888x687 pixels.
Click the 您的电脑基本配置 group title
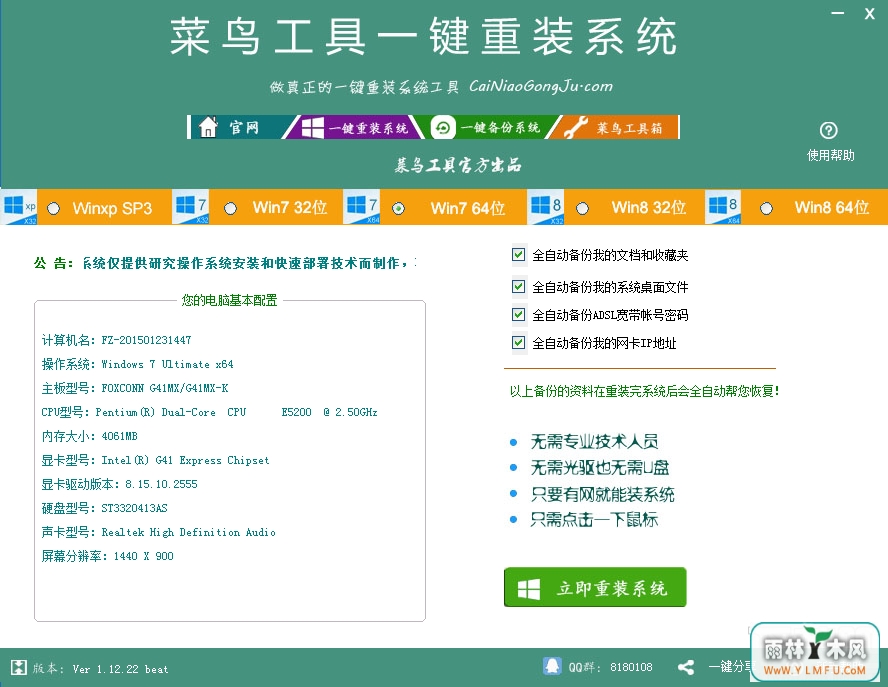click(x=229, y=300)
